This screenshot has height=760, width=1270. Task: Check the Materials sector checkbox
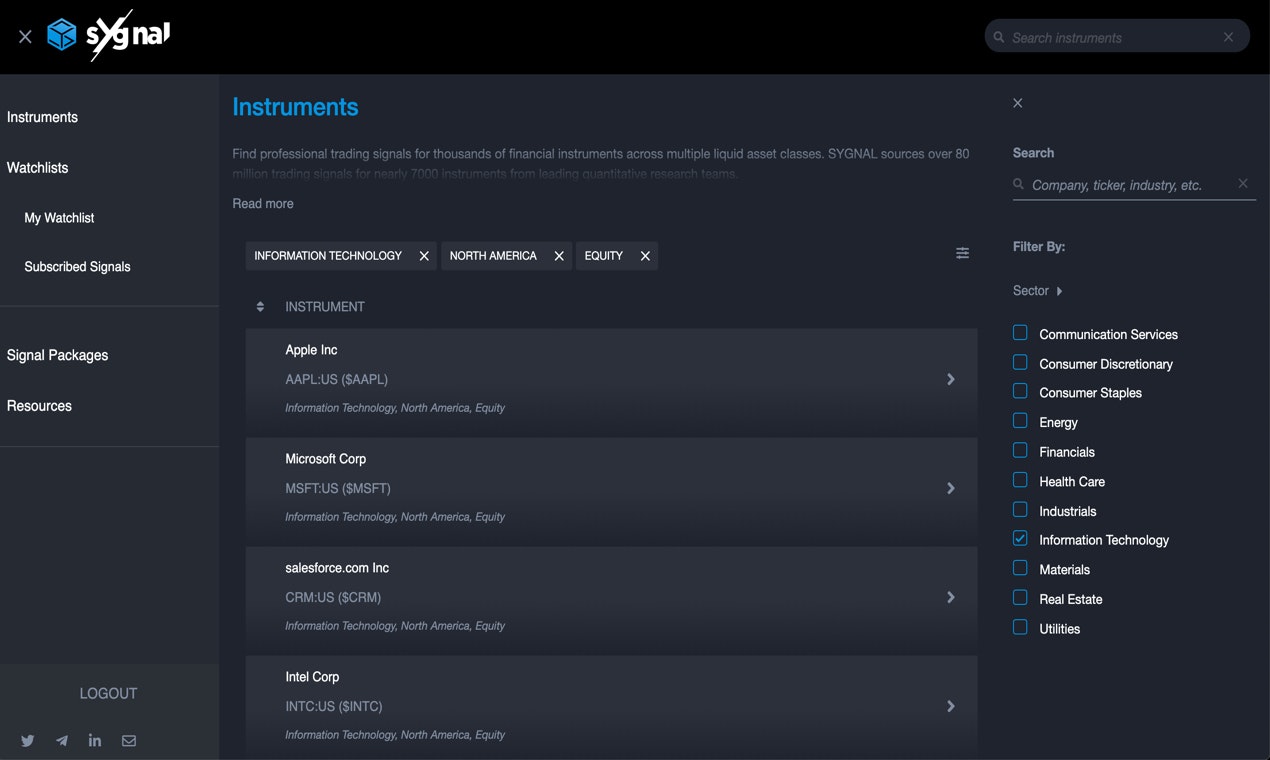[1020, 568]
